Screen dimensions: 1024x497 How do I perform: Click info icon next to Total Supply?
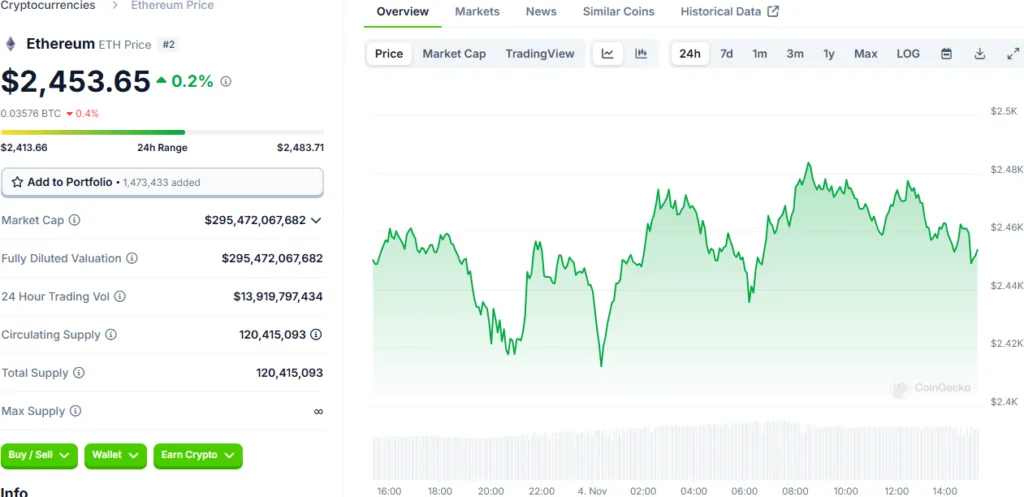tap(79, 373)
